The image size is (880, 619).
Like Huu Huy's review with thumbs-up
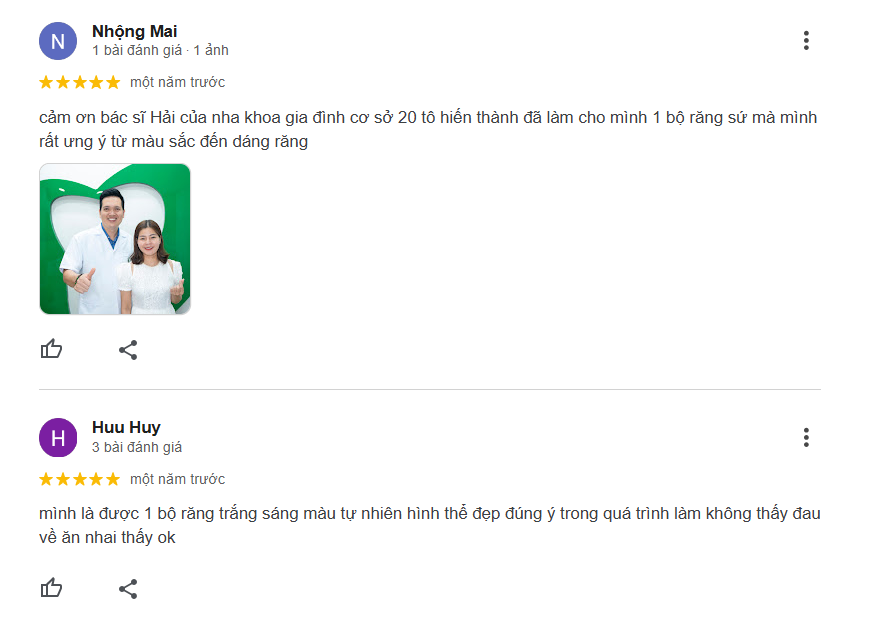tap(51, 588)
